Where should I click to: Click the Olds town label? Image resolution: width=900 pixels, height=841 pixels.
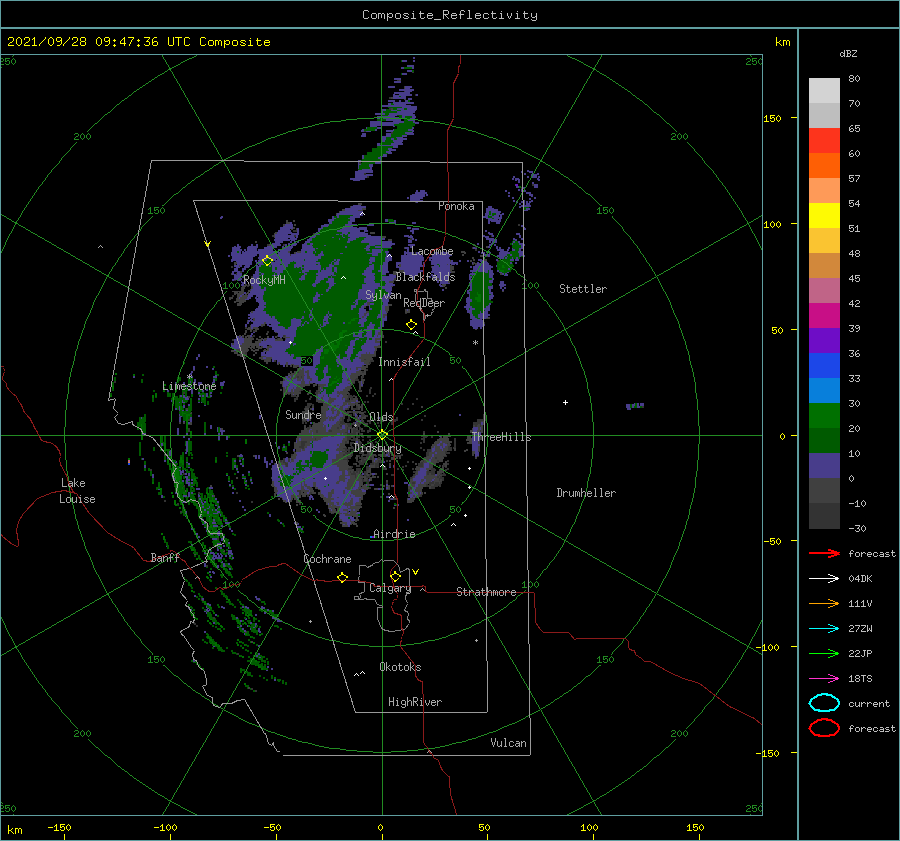pos(381,417)
